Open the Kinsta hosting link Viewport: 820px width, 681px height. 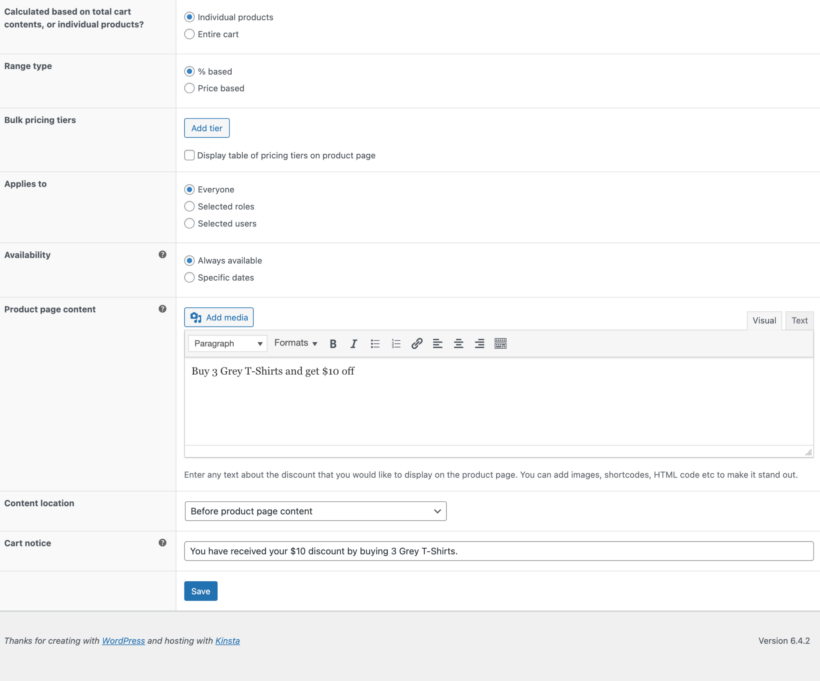coord(227,640)
